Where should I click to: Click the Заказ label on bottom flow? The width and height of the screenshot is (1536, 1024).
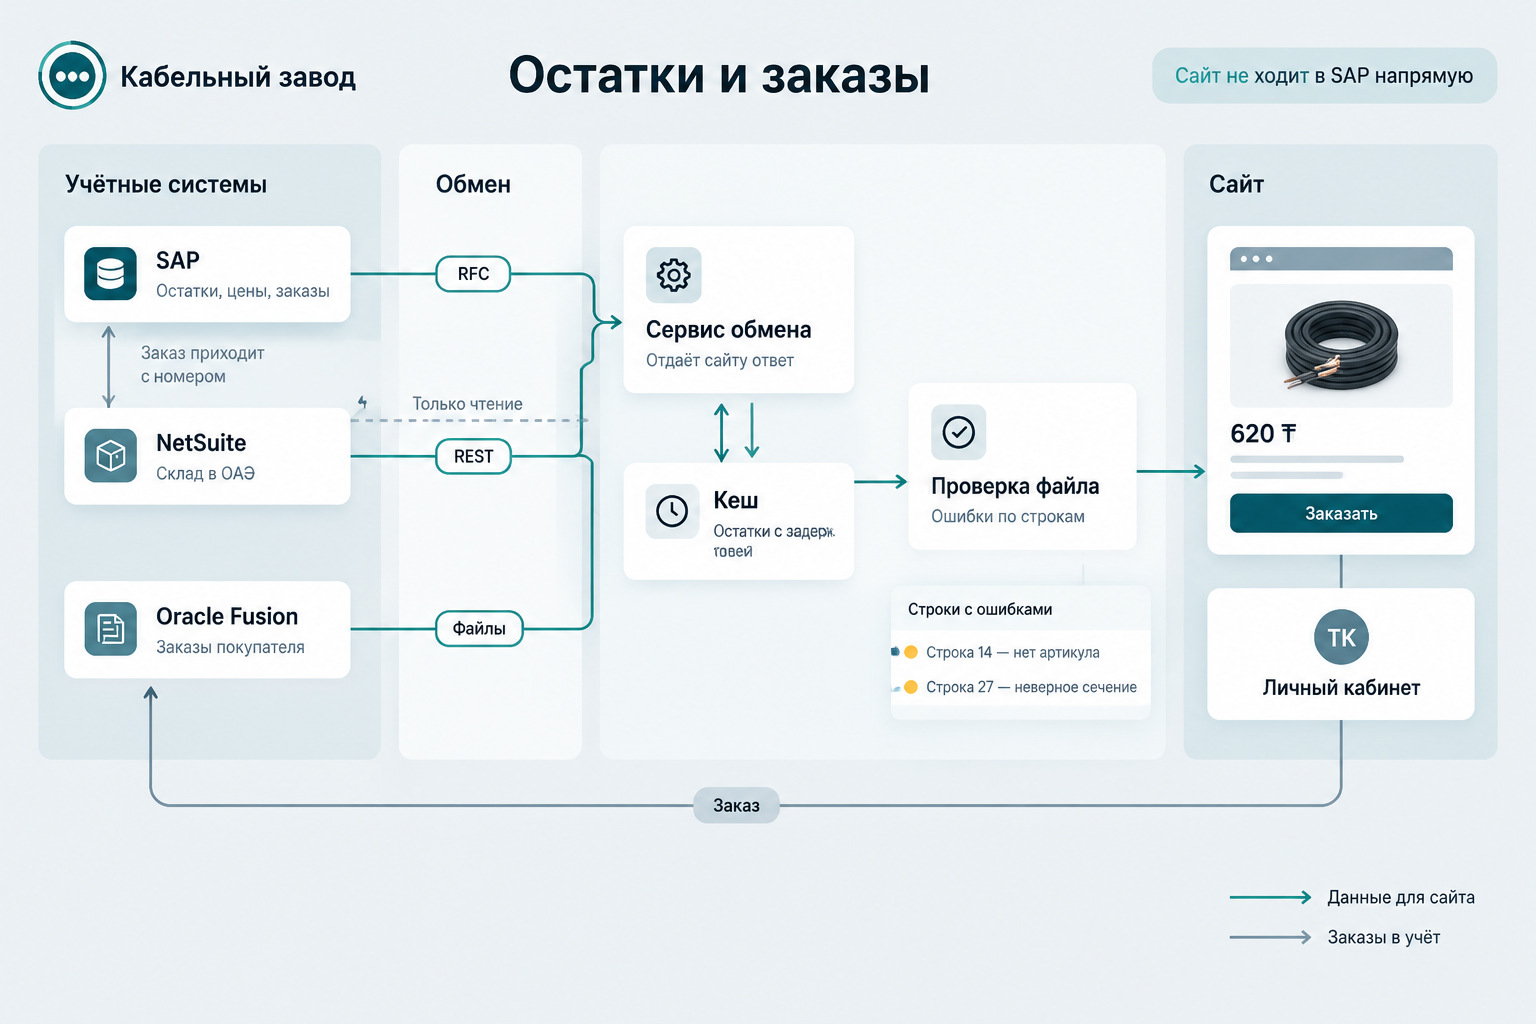(x=736, y=805)
